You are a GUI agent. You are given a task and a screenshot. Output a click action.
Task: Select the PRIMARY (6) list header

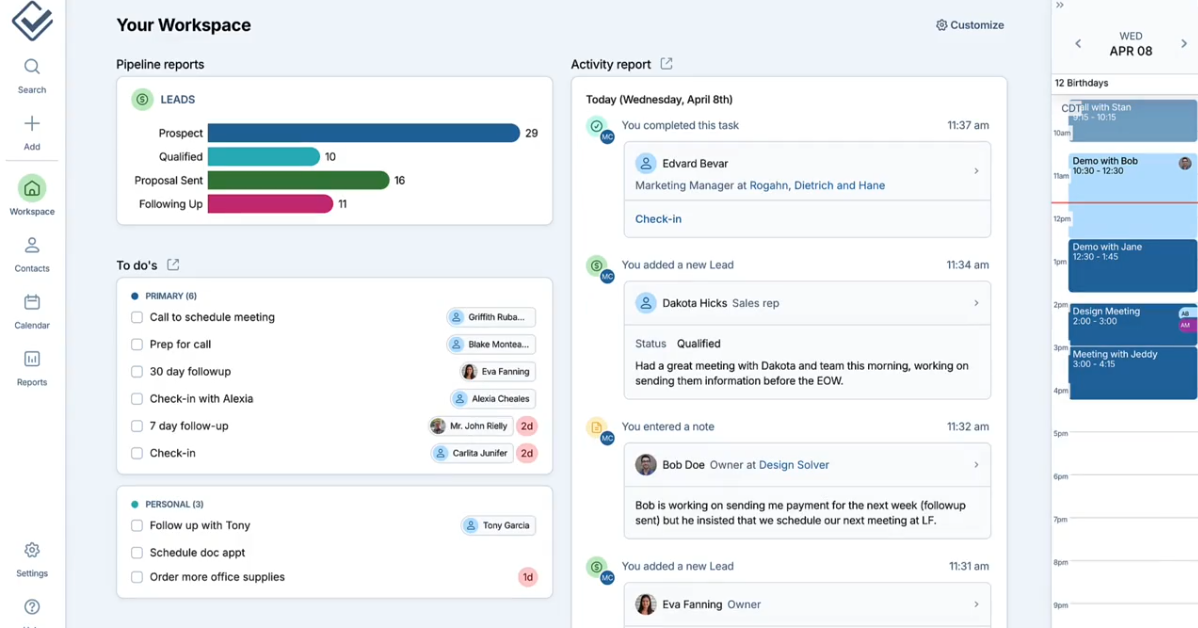click(x=164, y=296)
